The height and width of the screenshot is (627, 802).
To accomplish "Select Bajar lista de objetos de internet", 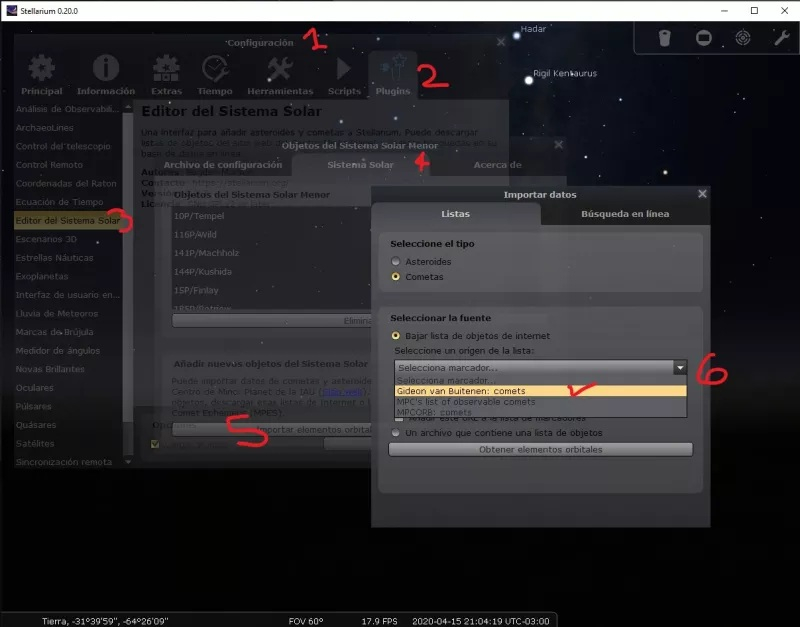I will pos(395,336).
